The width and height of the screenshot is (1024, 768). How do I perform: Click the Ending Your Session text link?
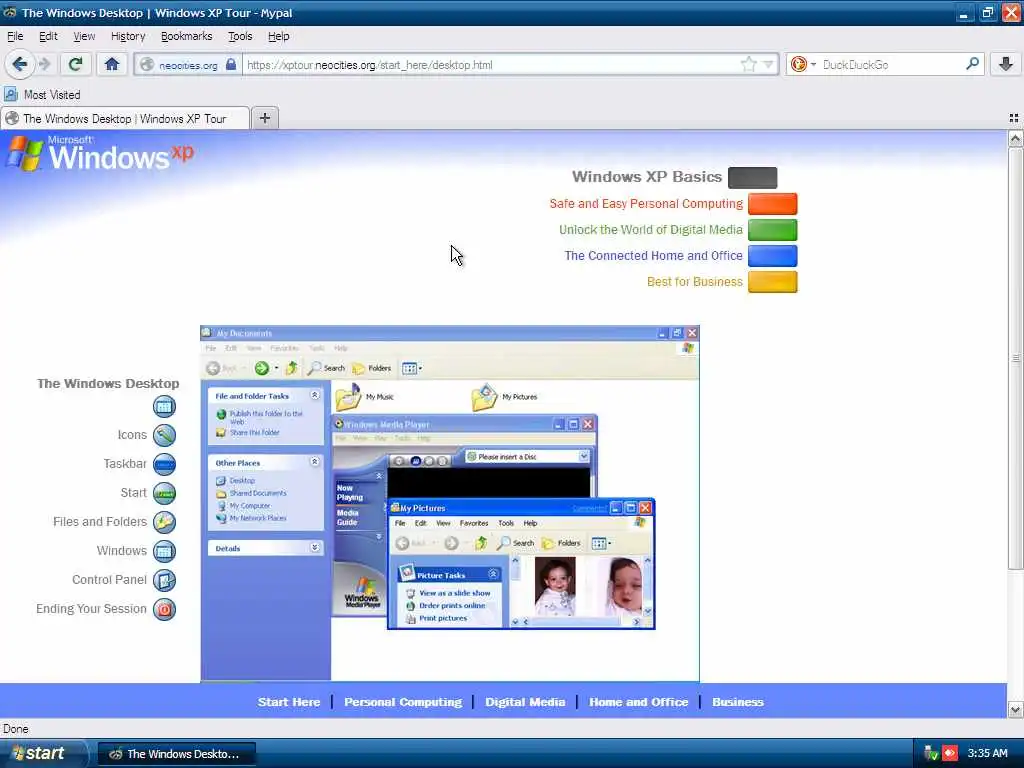91,609
